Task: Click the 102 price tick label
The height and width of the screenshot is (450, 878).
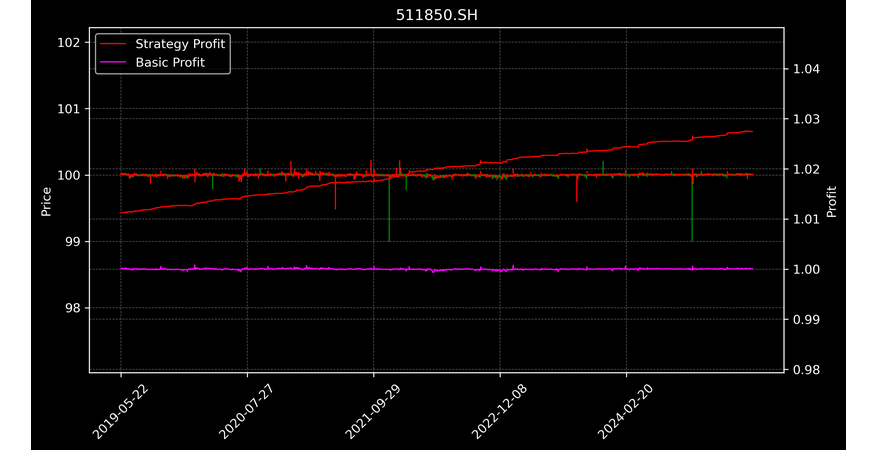Action: pos(69,43)
